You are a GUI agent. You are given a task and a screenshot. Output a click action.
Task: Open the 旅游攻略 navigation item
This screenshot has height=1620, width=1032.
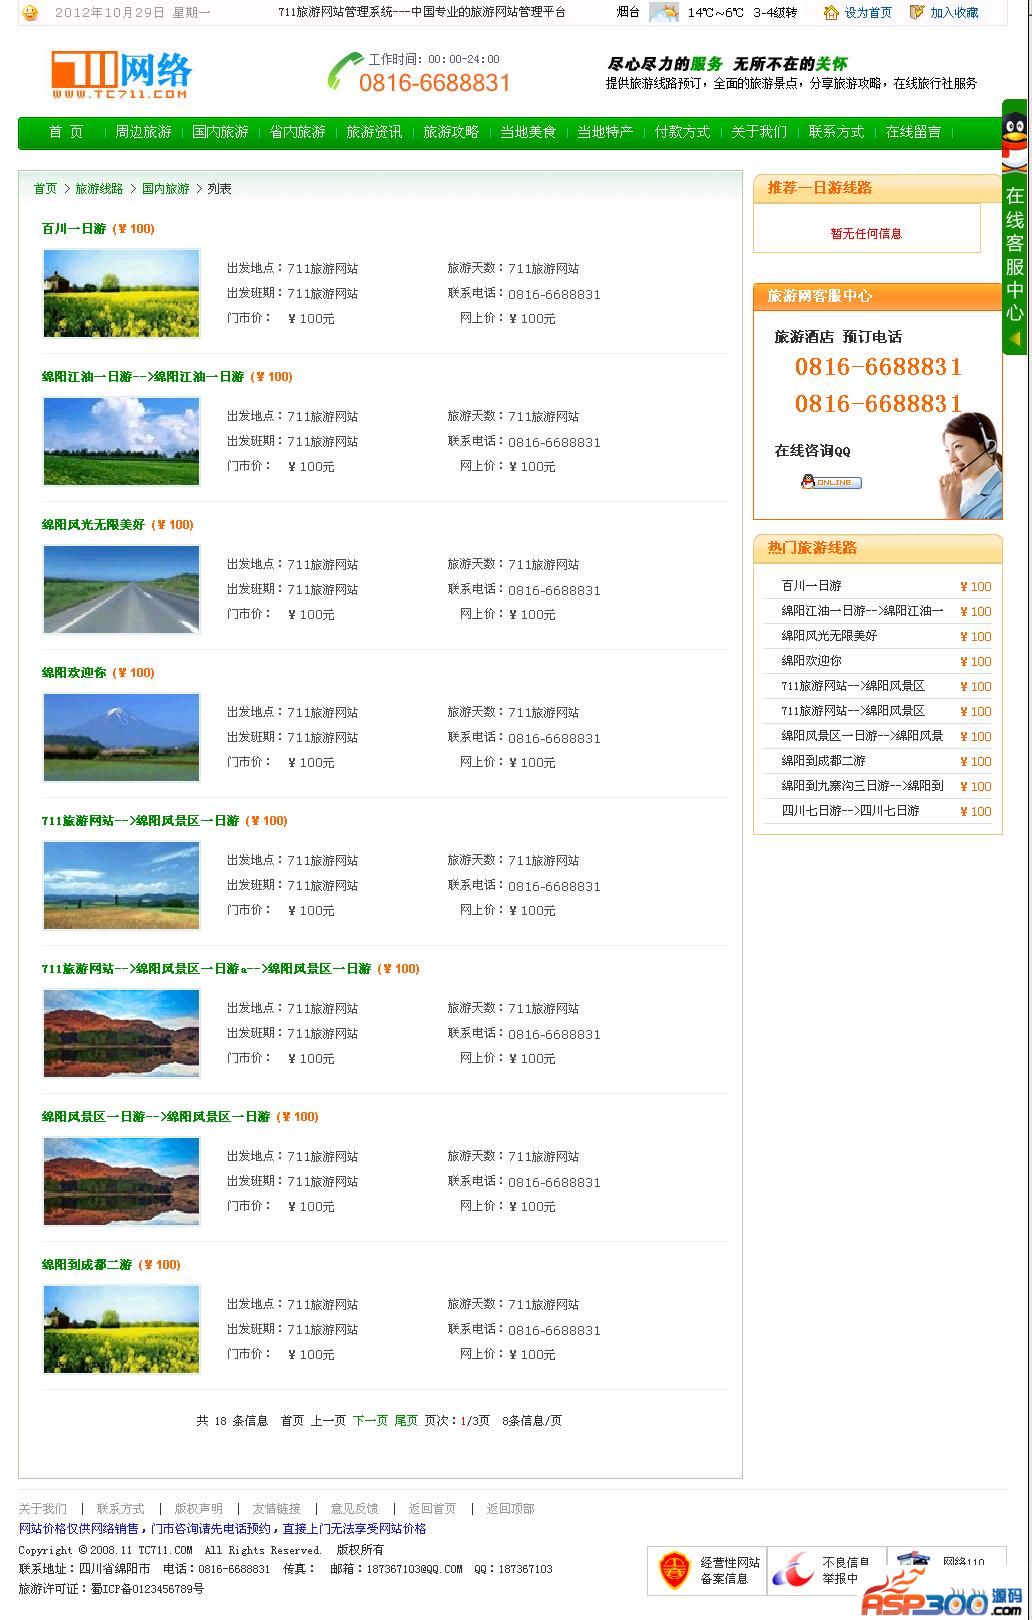point(451,132)
